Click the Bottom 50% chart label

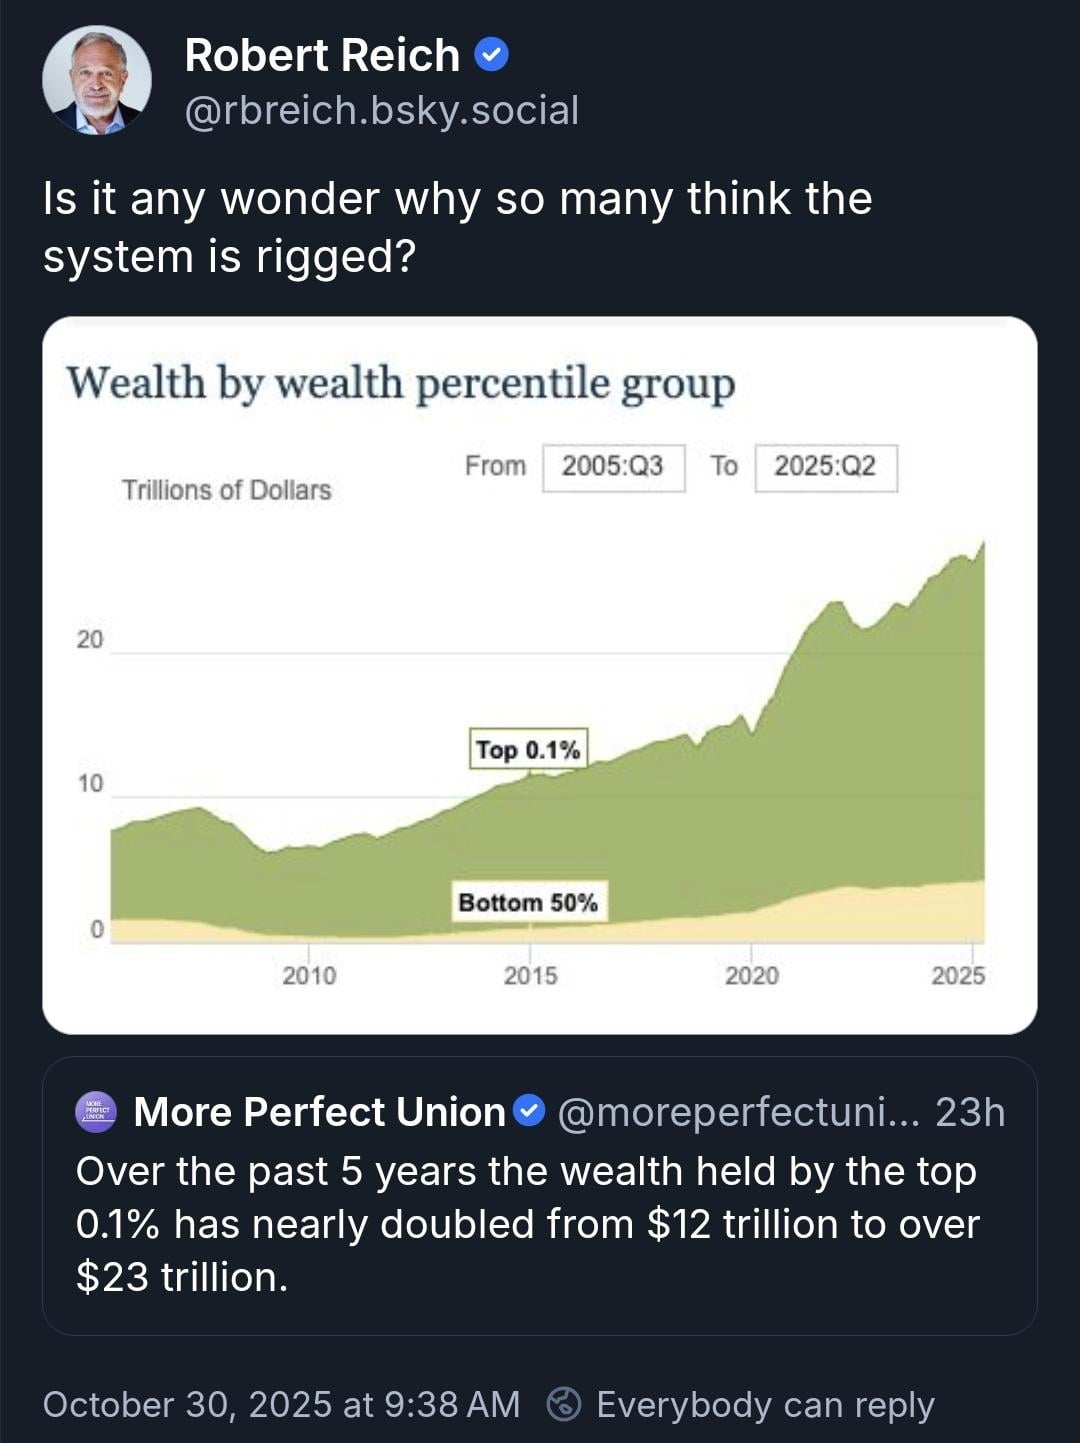coord(528,902)
